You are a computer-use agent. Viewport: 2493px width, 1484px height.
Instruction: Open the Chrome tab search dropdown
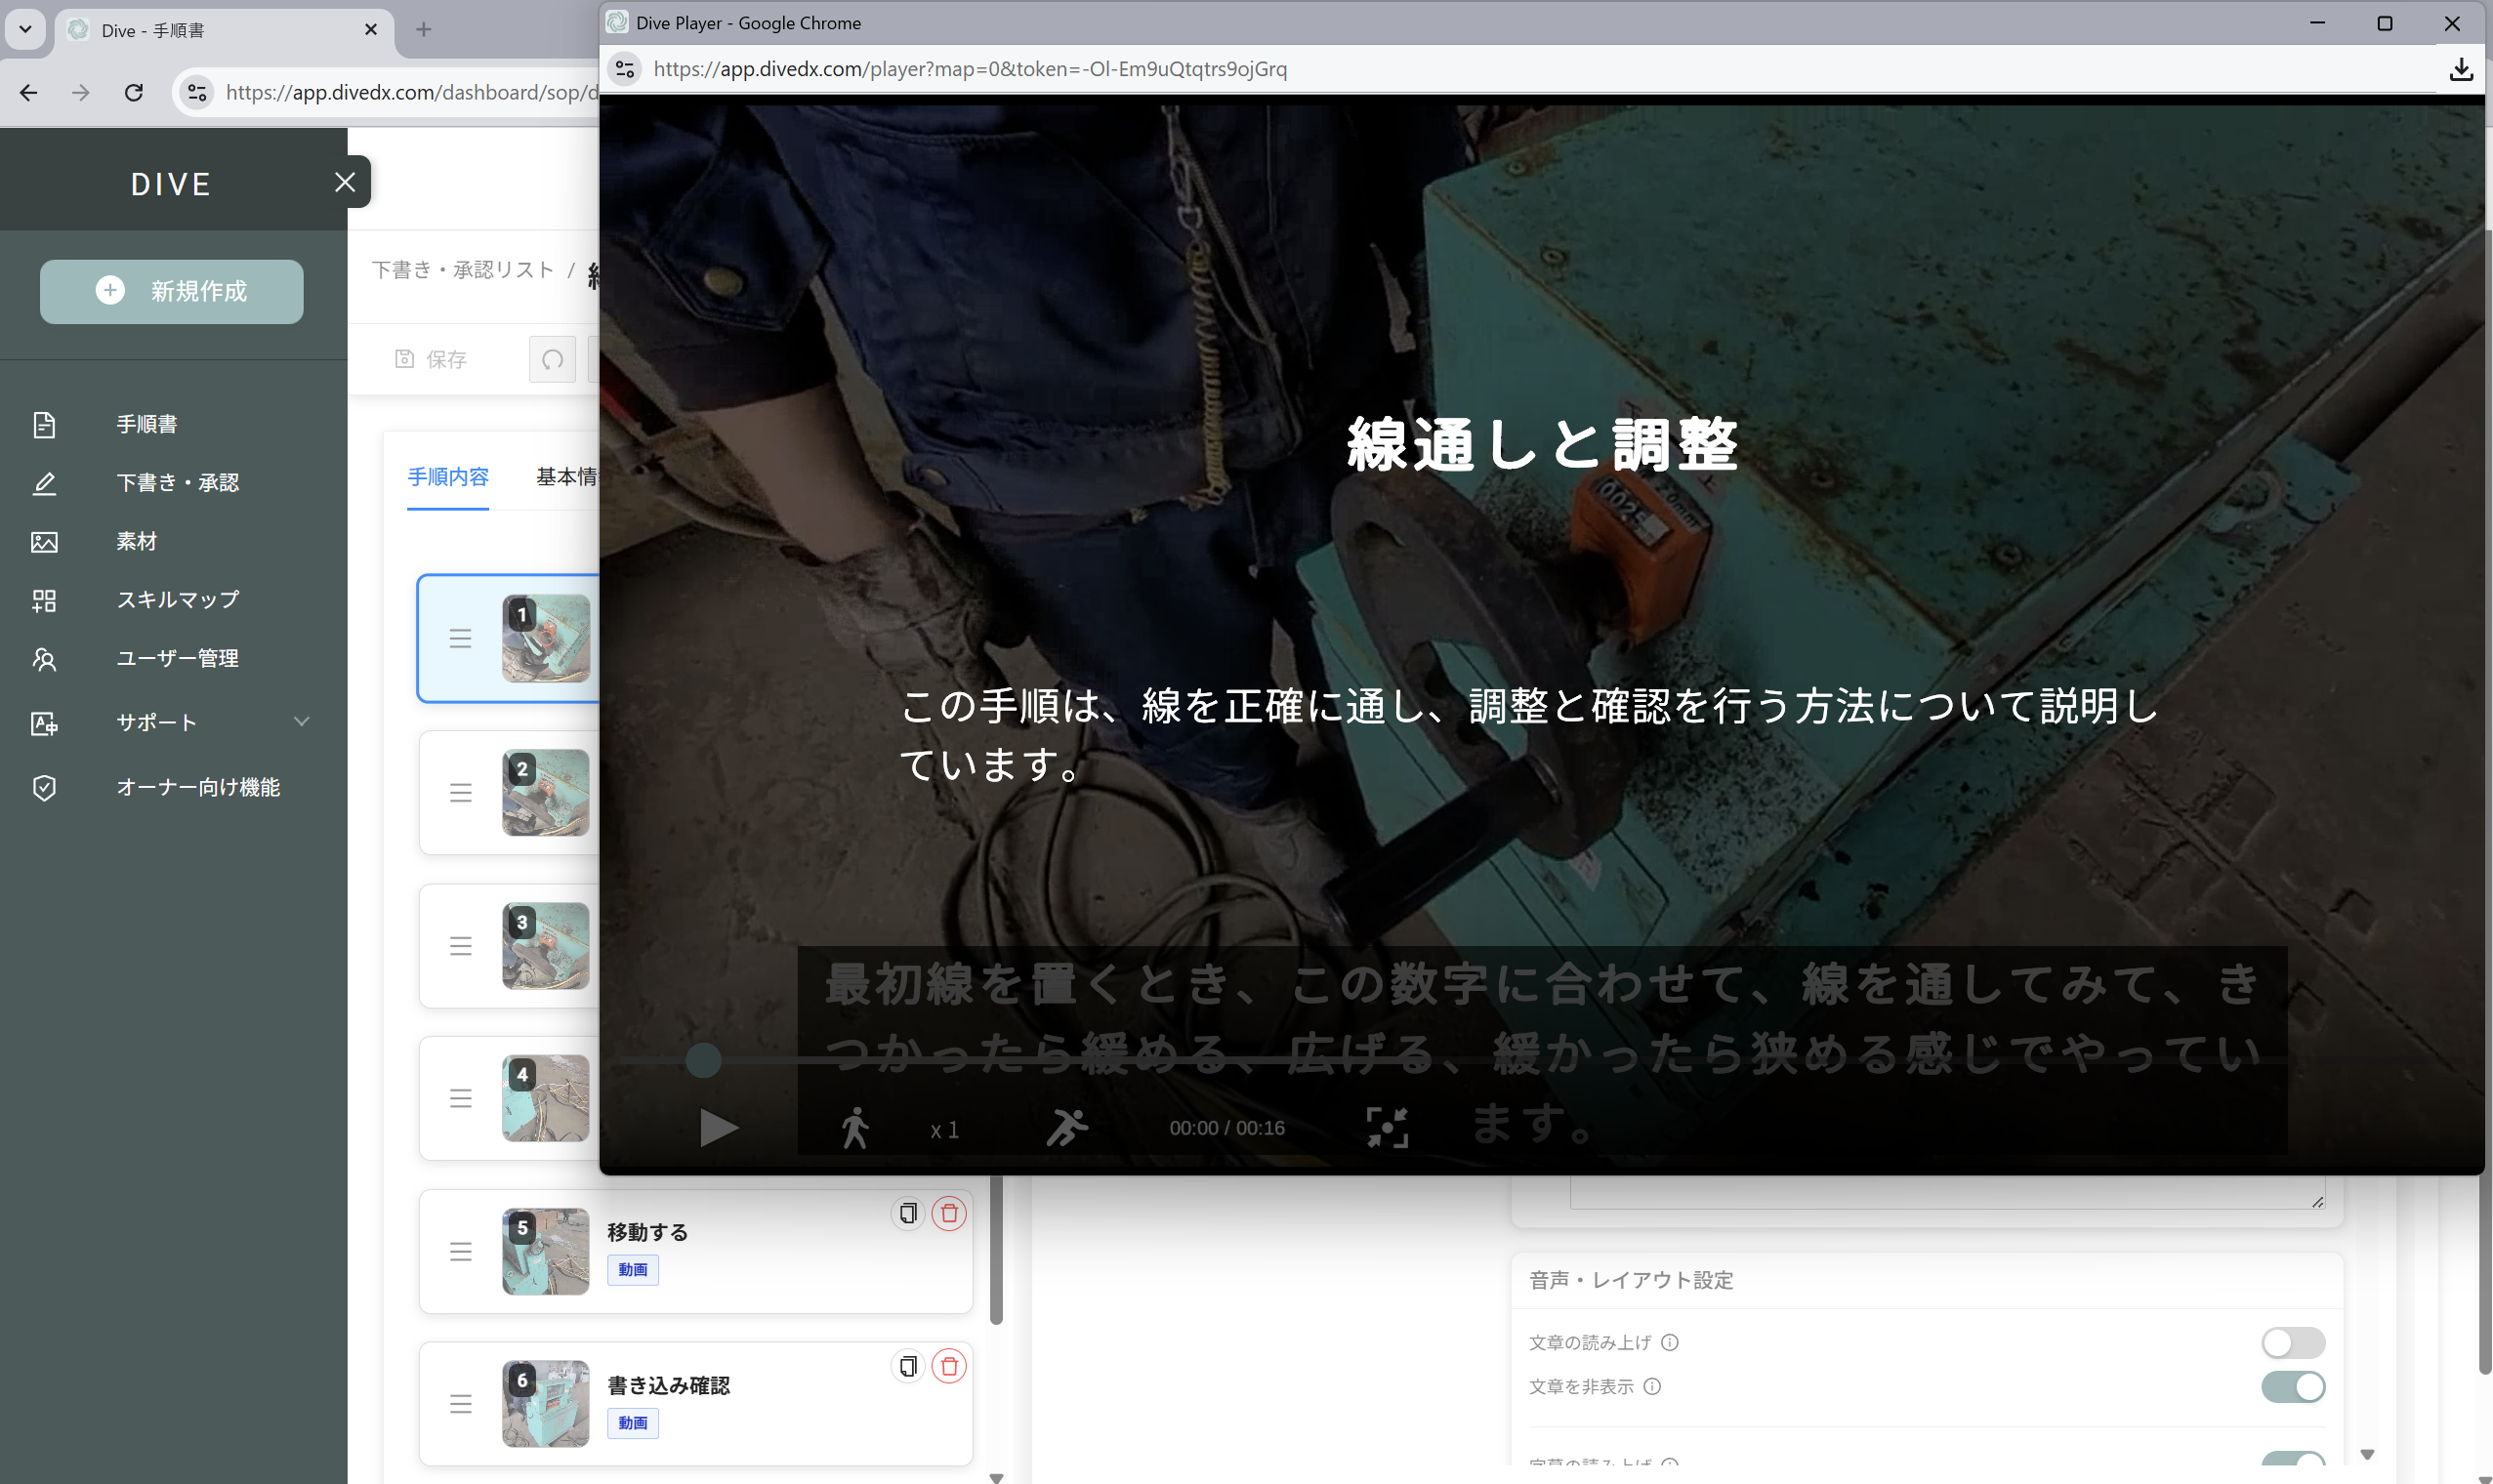(25, 29)
